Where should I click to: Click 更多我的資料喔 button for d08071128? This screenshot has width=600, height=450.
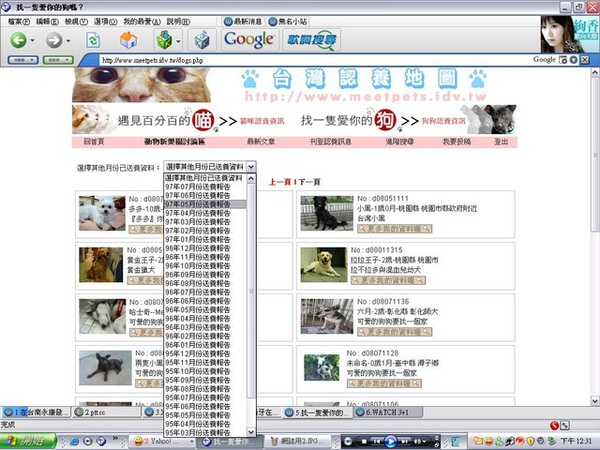pyautogui.click(x=384, y=383)
